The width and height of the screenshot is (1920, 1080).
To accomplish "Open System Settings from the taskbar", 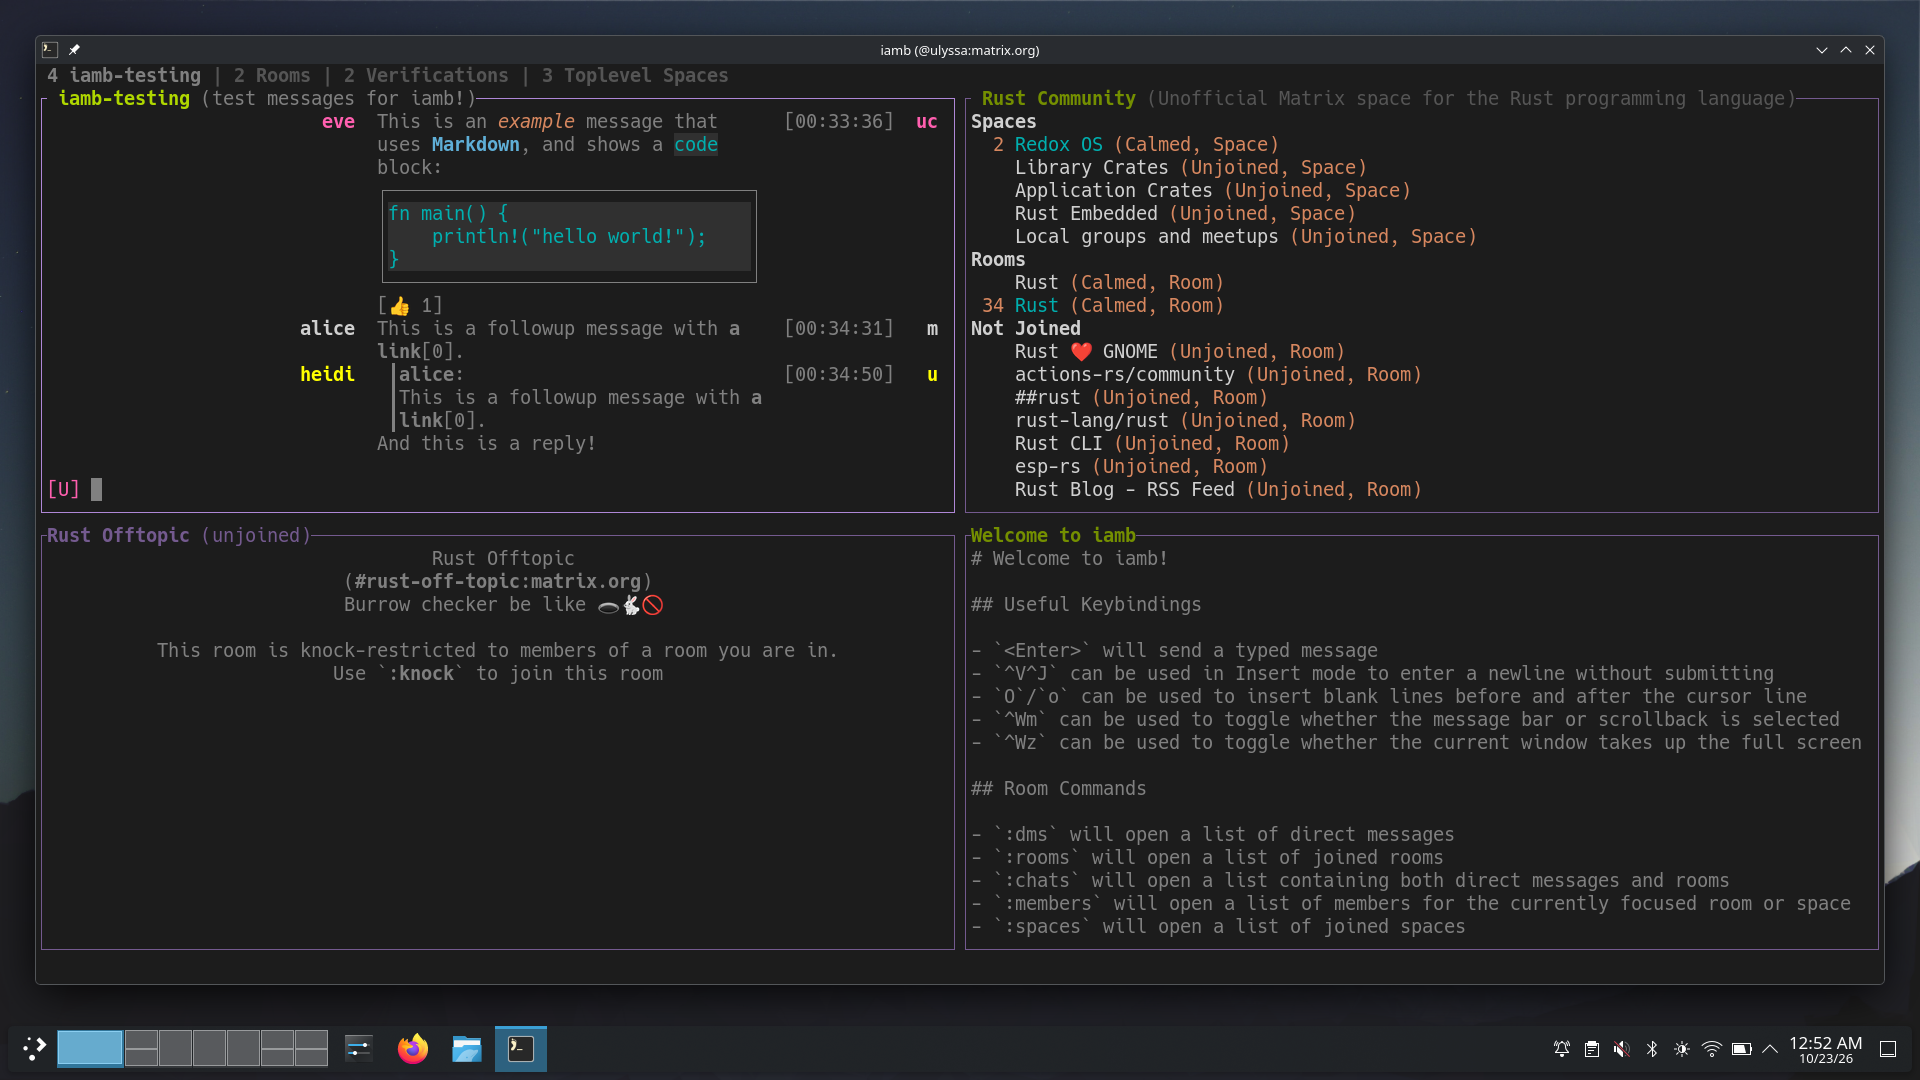I will click(358, 1048).
